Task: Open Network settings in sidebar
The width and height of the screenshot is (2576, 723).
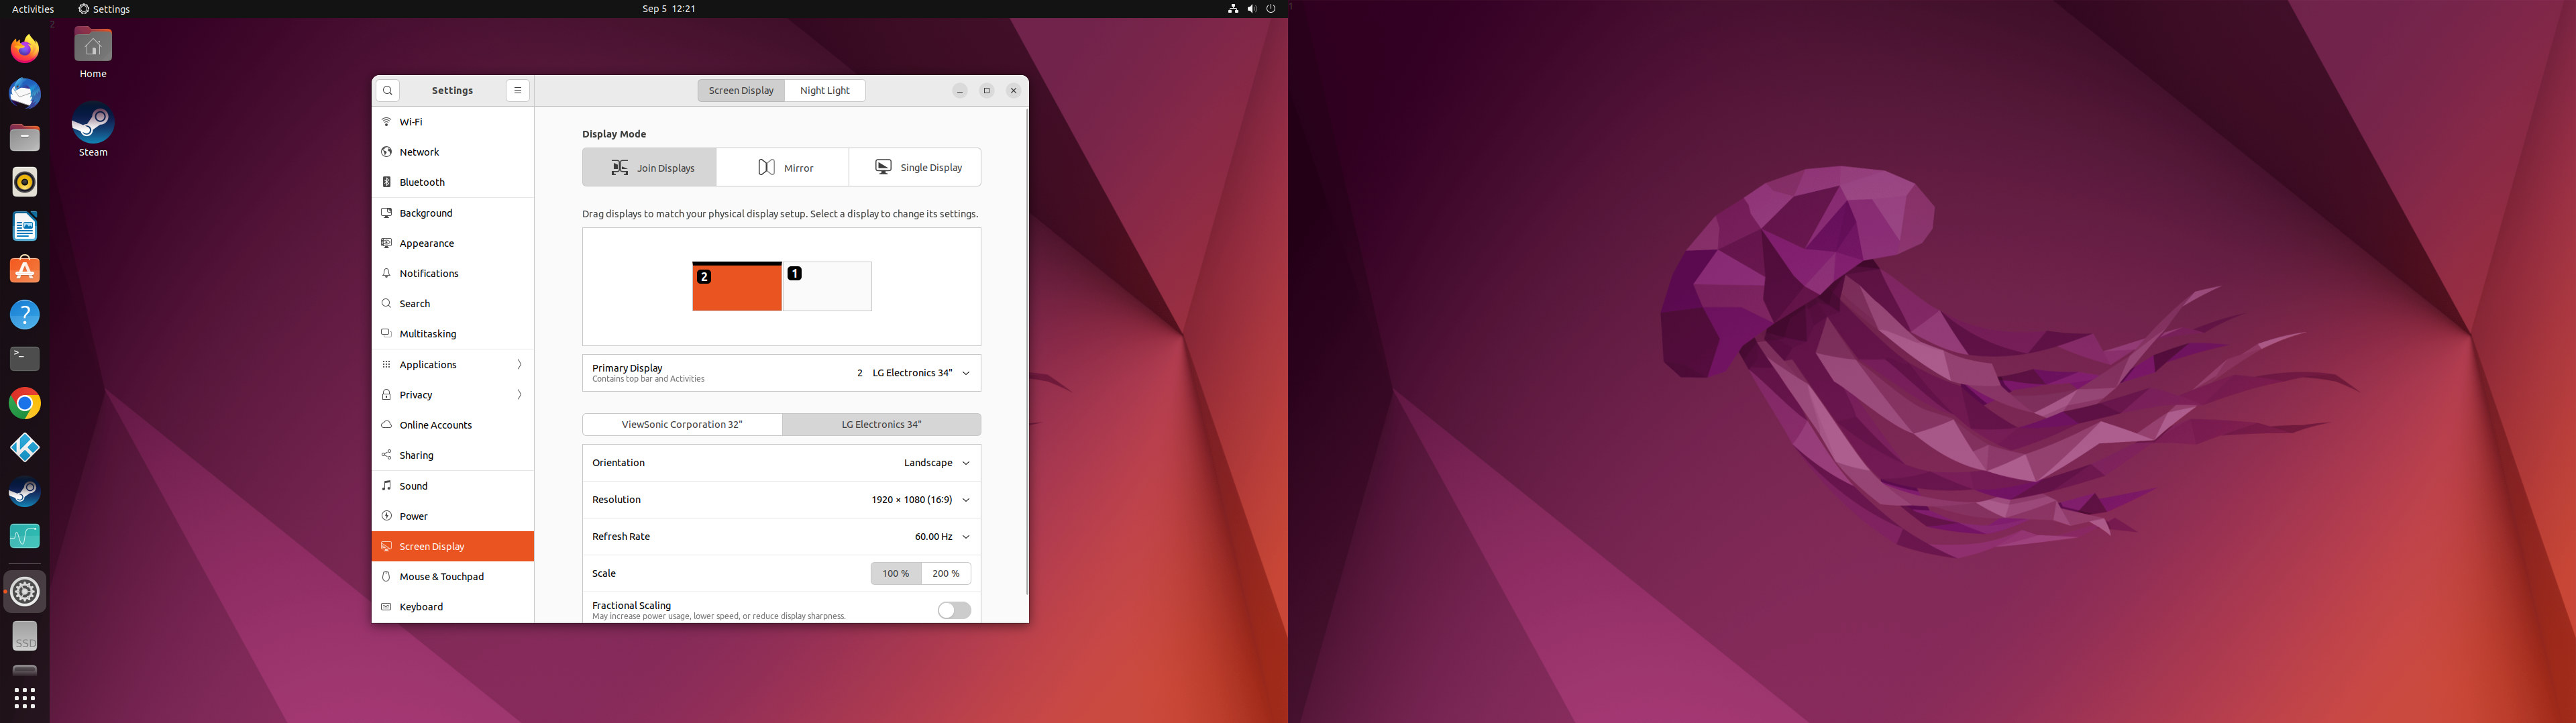Action: (453, 152)
